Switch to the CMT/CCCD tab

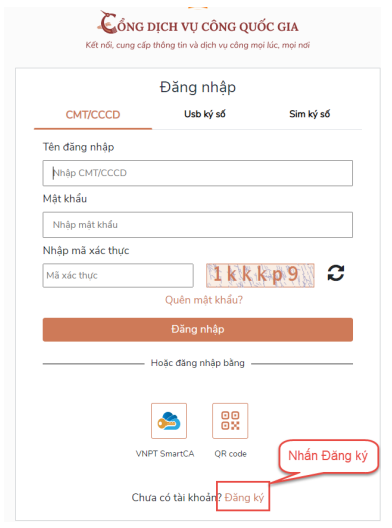click(x=93, y=115)
